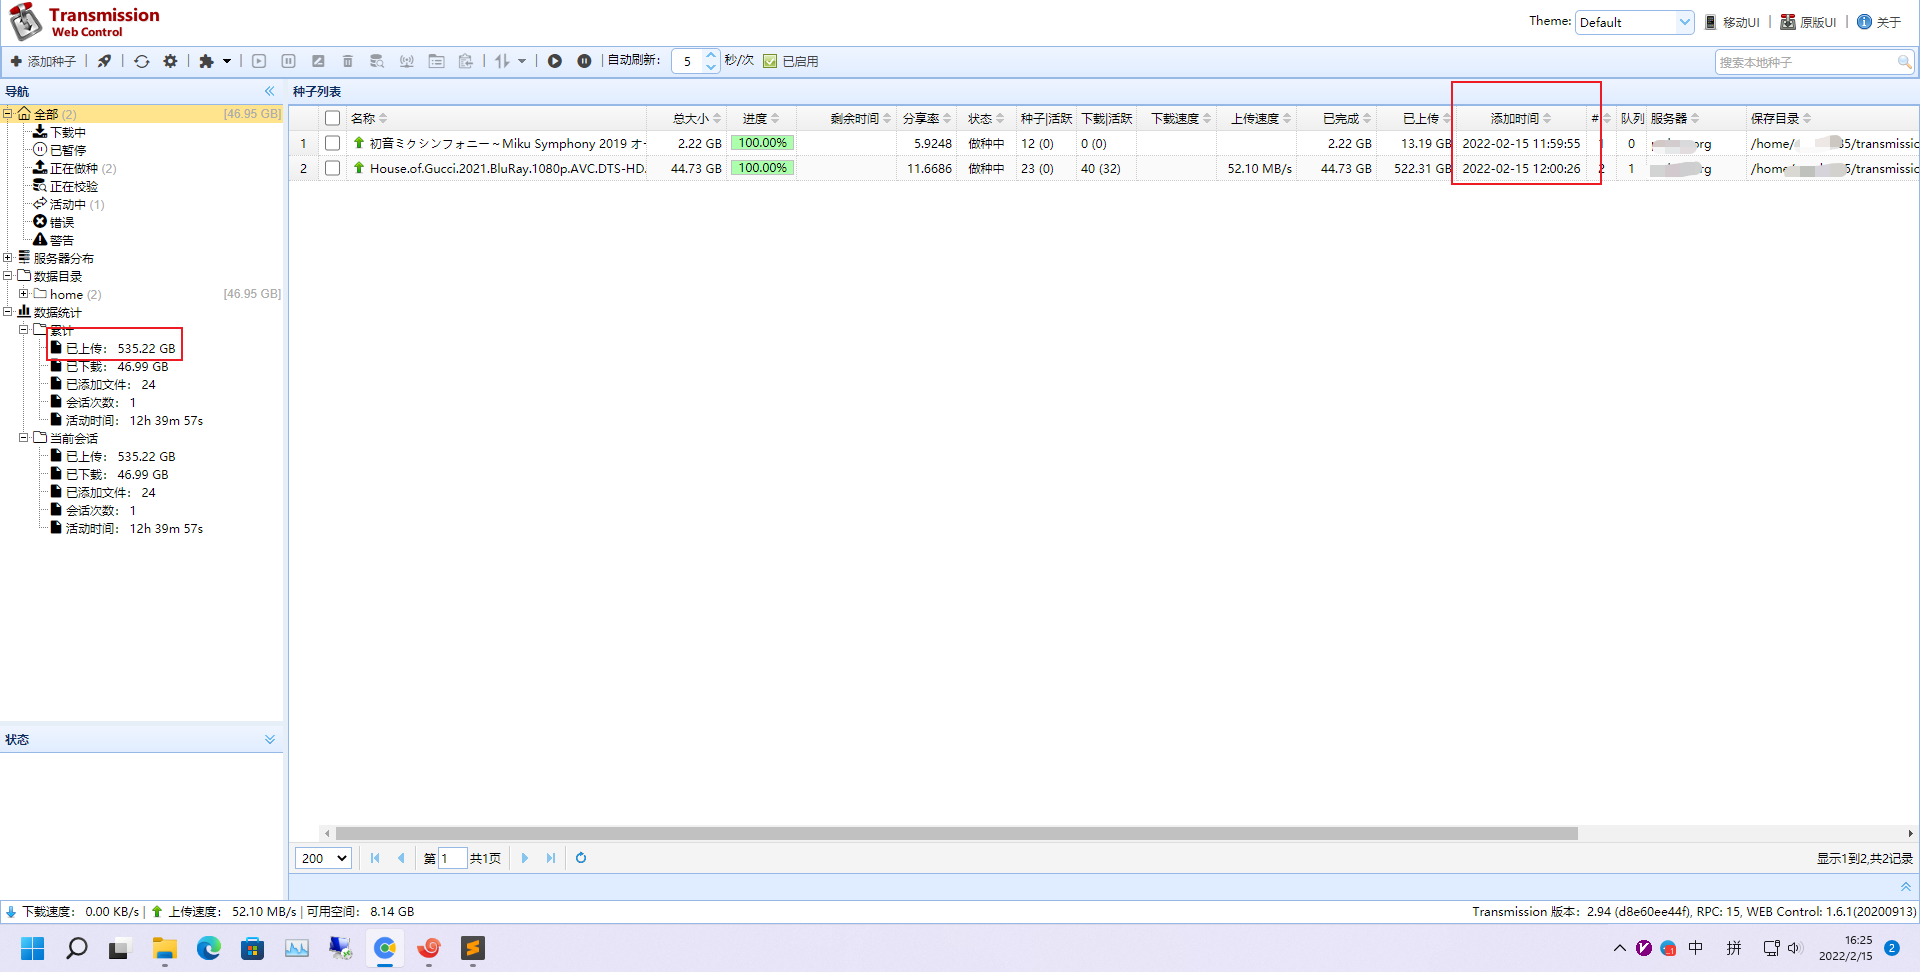Click the page number input field
The height and width of the screenshot is (972, 1920).
[x=453, y=858]
